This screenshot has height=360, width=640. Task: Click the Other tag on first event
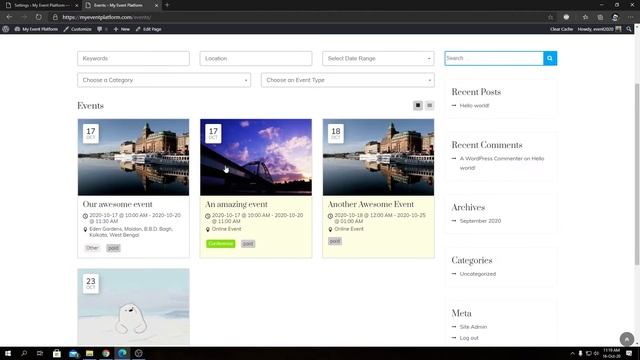tap(92, 248)
